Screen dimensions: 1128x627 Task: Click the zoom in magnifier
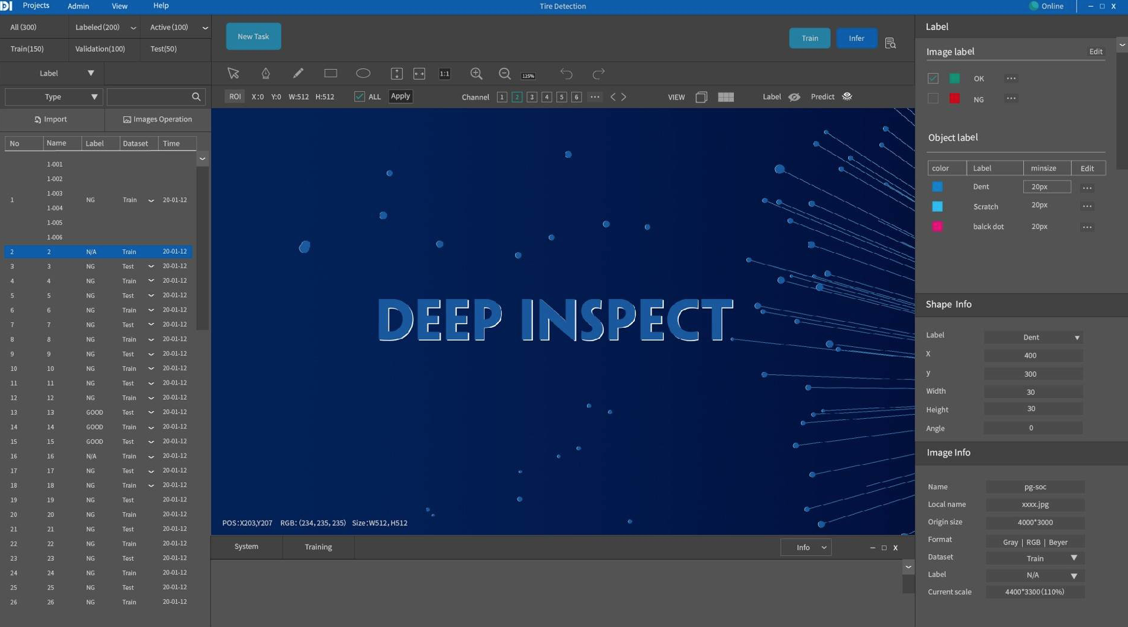tap(476, 73)
